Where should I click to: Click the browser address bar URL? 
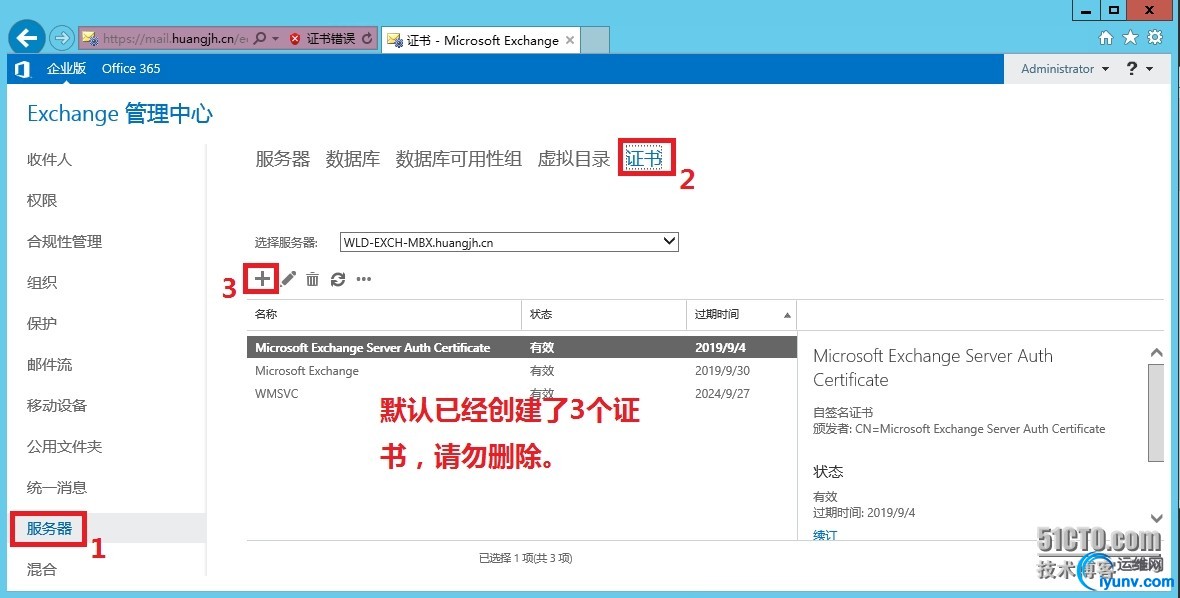point(174,38)
